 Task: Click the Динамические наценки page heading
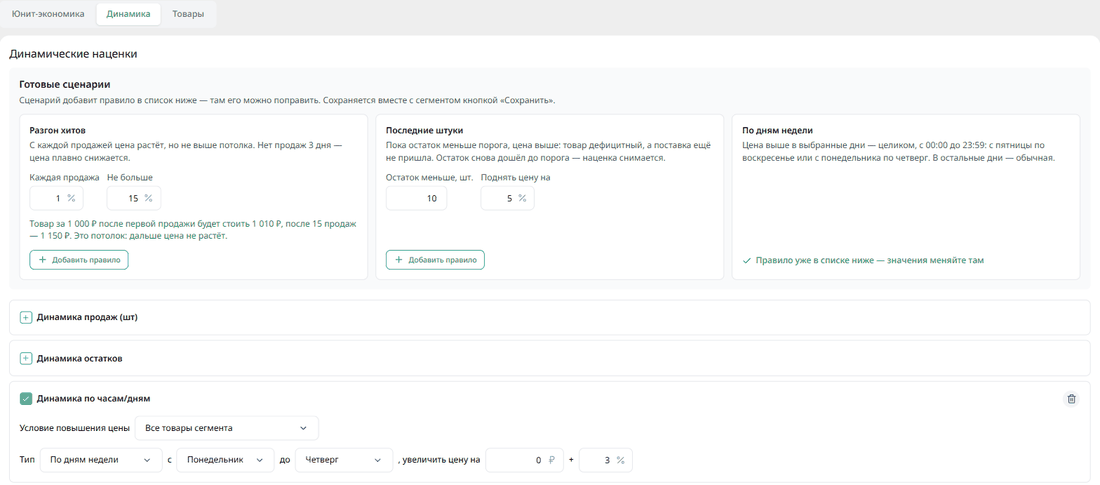[72, 53]
